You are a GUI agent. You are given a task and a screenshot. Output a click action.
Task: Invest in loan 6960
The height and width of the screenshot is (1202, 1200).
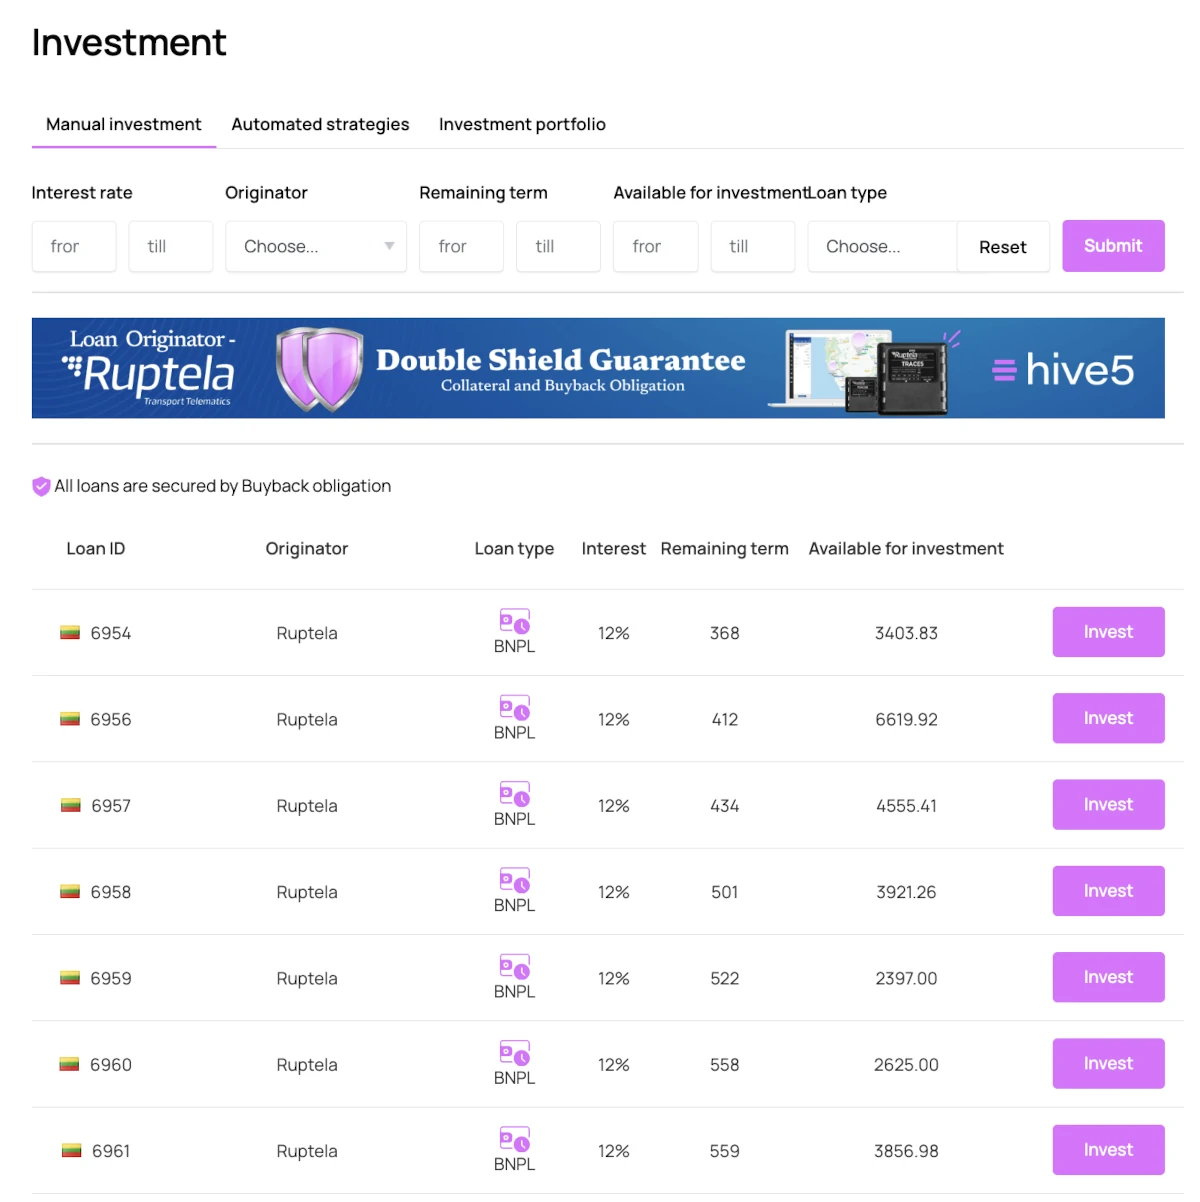(x=1108, y=1064)
